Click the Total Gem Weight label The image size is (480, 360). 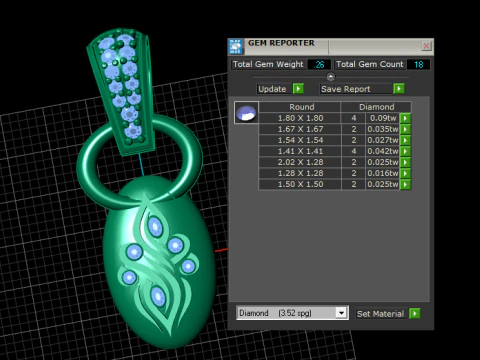(x=268, y=64)
